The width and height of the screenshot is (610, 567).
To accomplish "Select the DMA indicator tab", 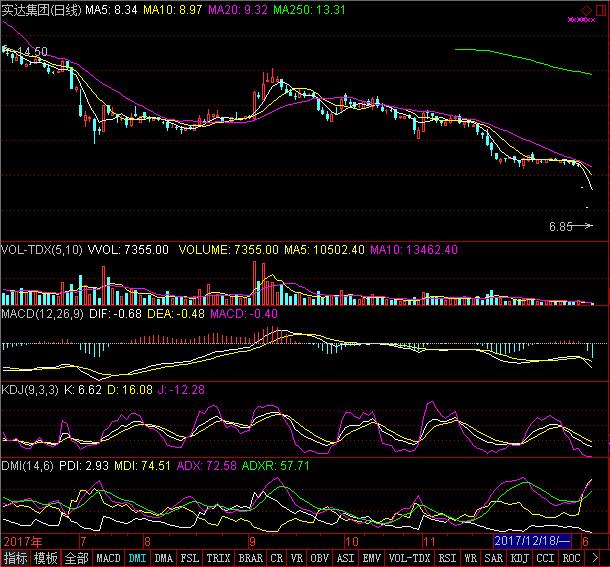I will (163, 558).
